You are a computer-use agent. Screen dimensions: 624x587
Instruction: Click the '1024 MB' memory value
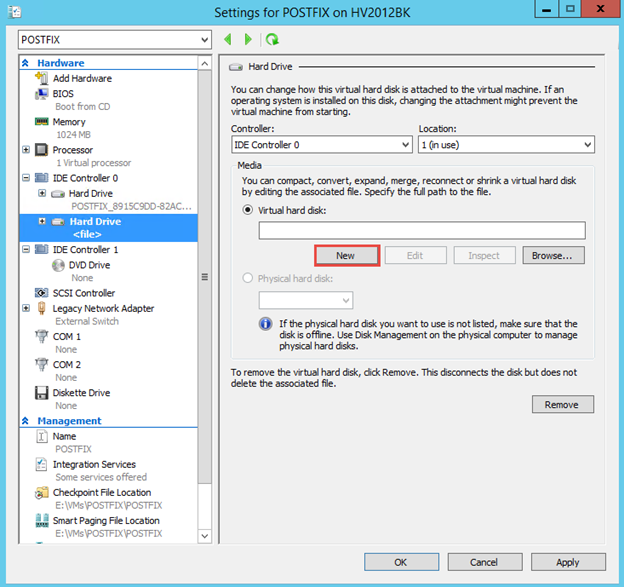pyautogui.click(x=74, y=135)
